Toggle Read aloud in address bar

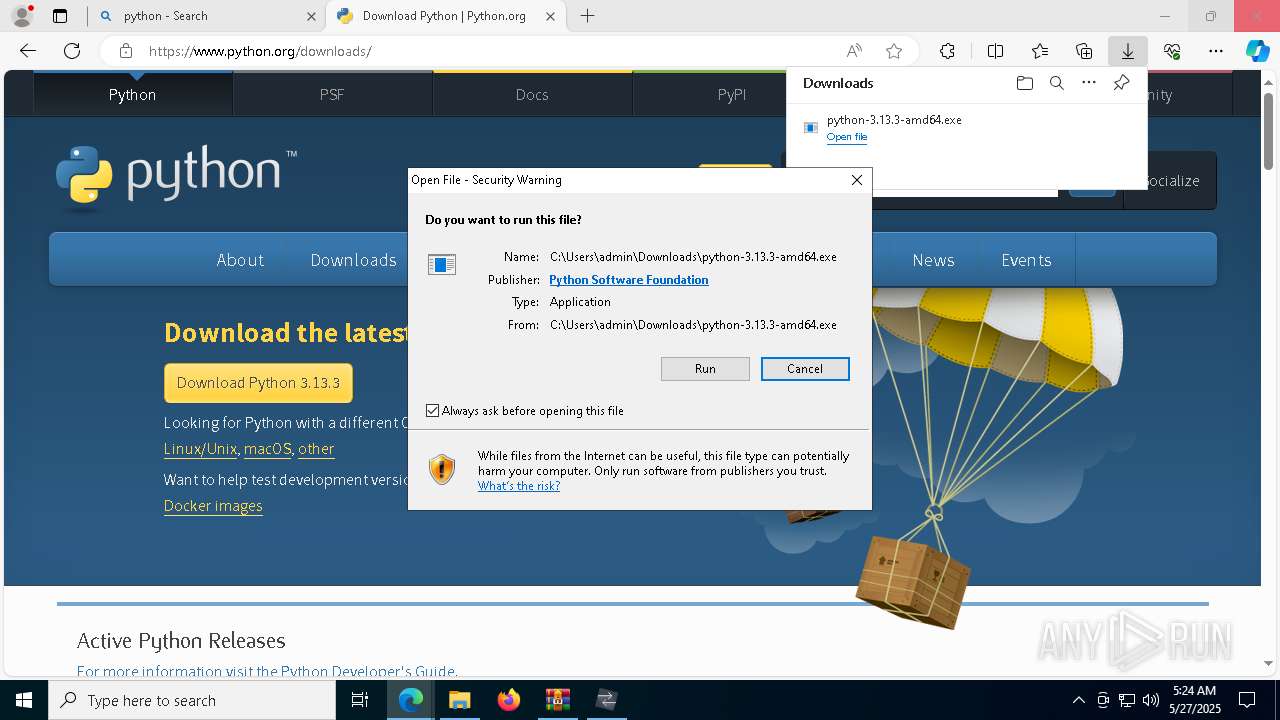pos(854,51)
